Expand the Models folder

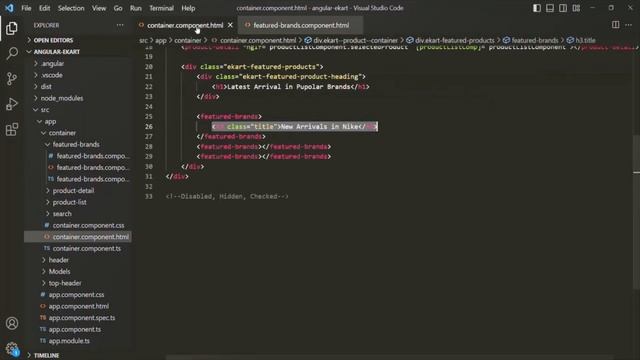tap(59, 271)
